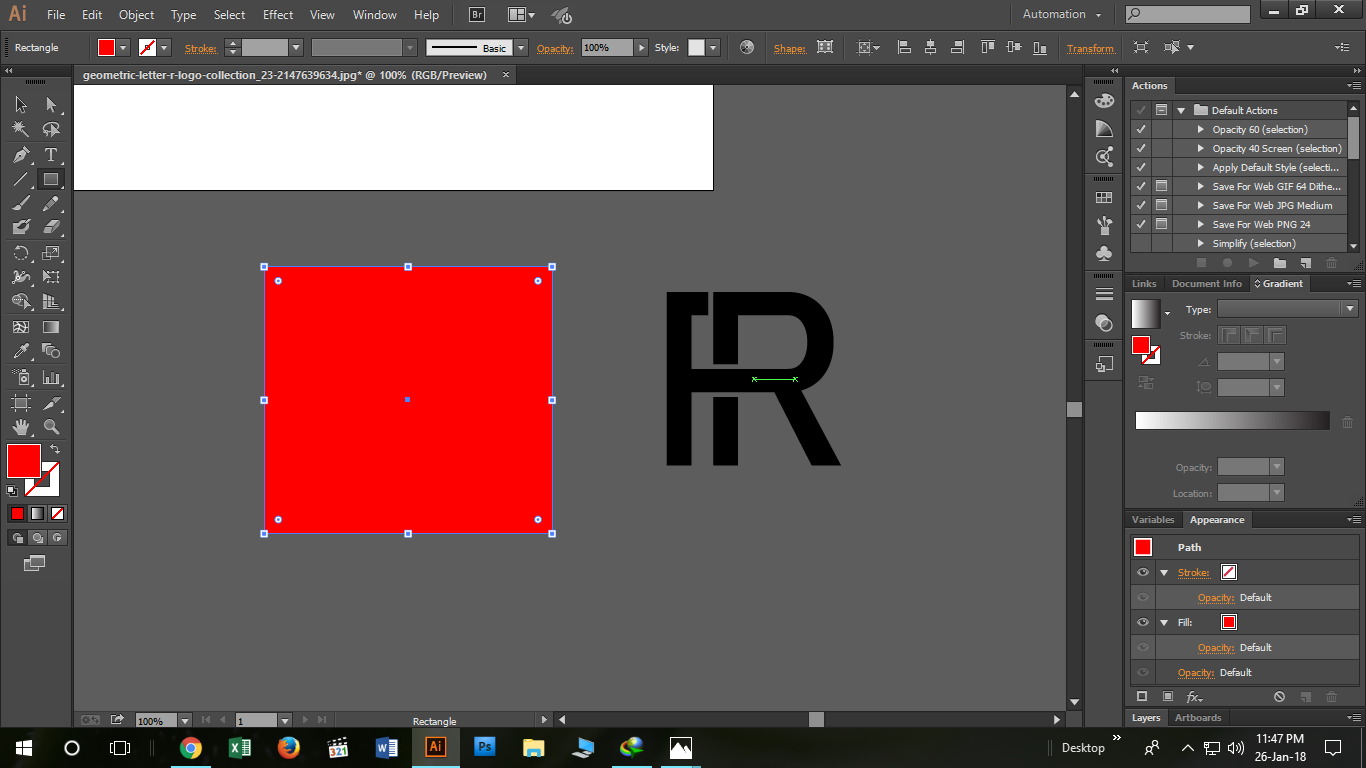1366x768 pixels.
Task: Toggle checkmark for Opacity 60 (selection) action
Action: (x=1140, y=129)
